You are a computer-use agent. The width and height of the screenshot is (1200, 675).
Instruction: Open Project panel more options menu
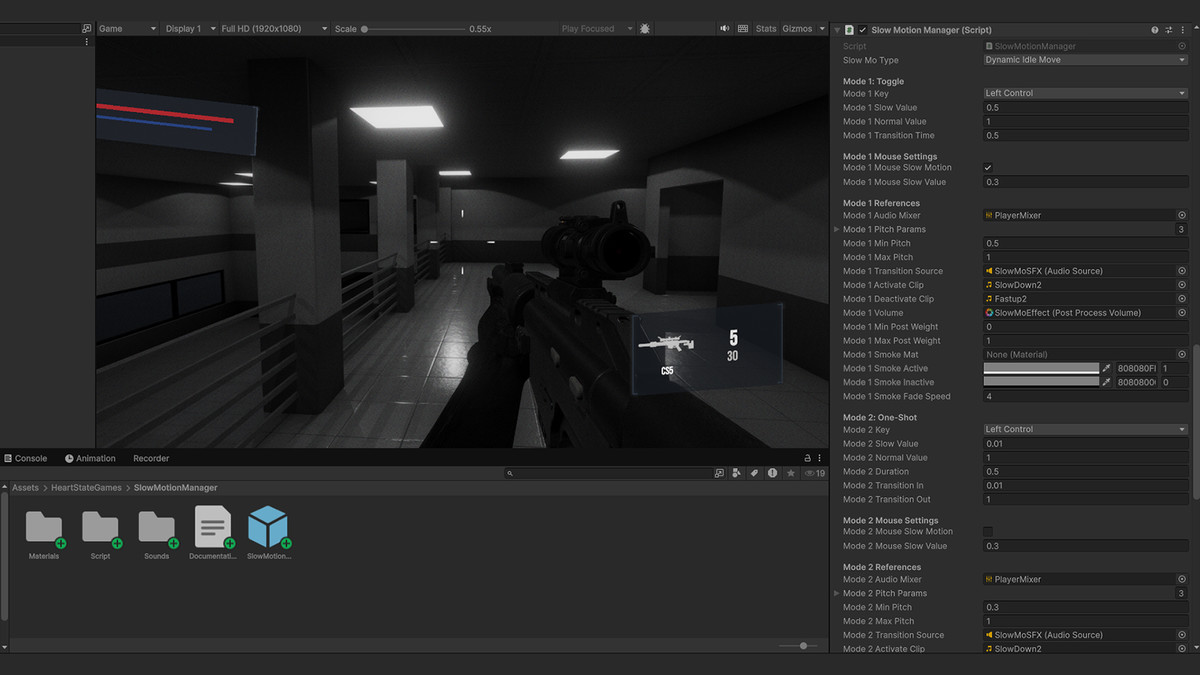(x=819, y=458)
